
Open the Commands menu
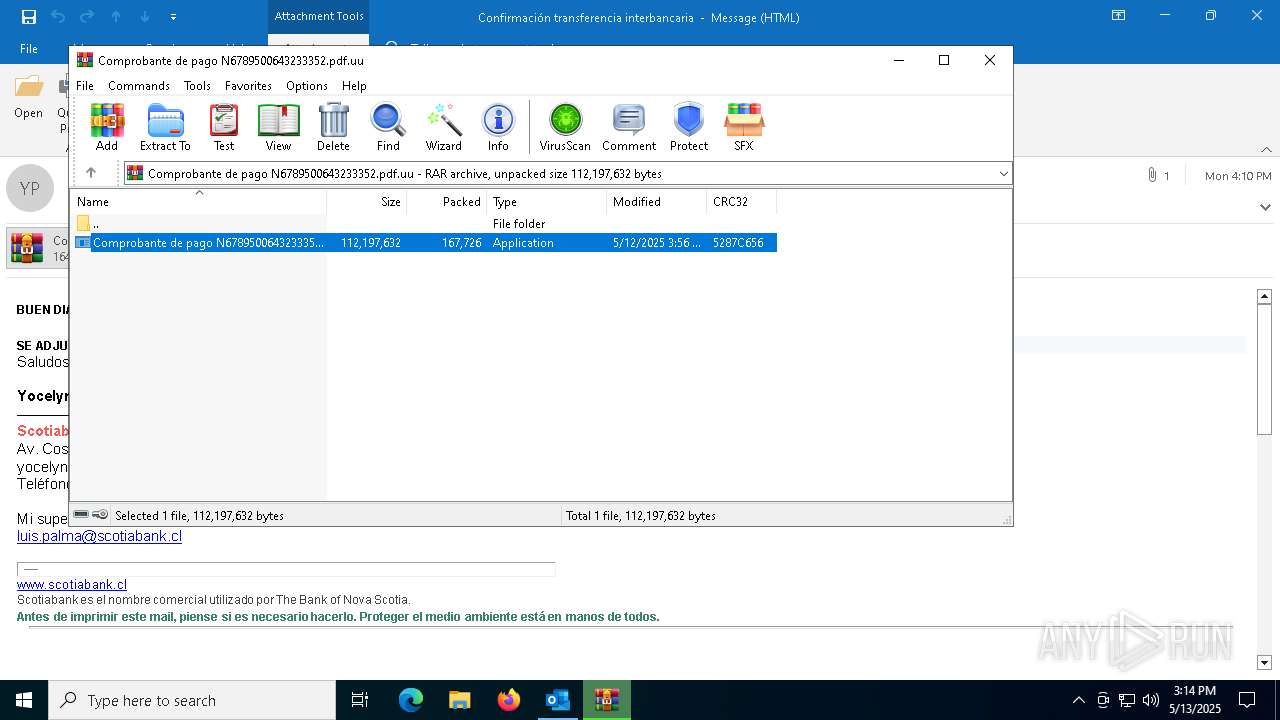(139, 86)
